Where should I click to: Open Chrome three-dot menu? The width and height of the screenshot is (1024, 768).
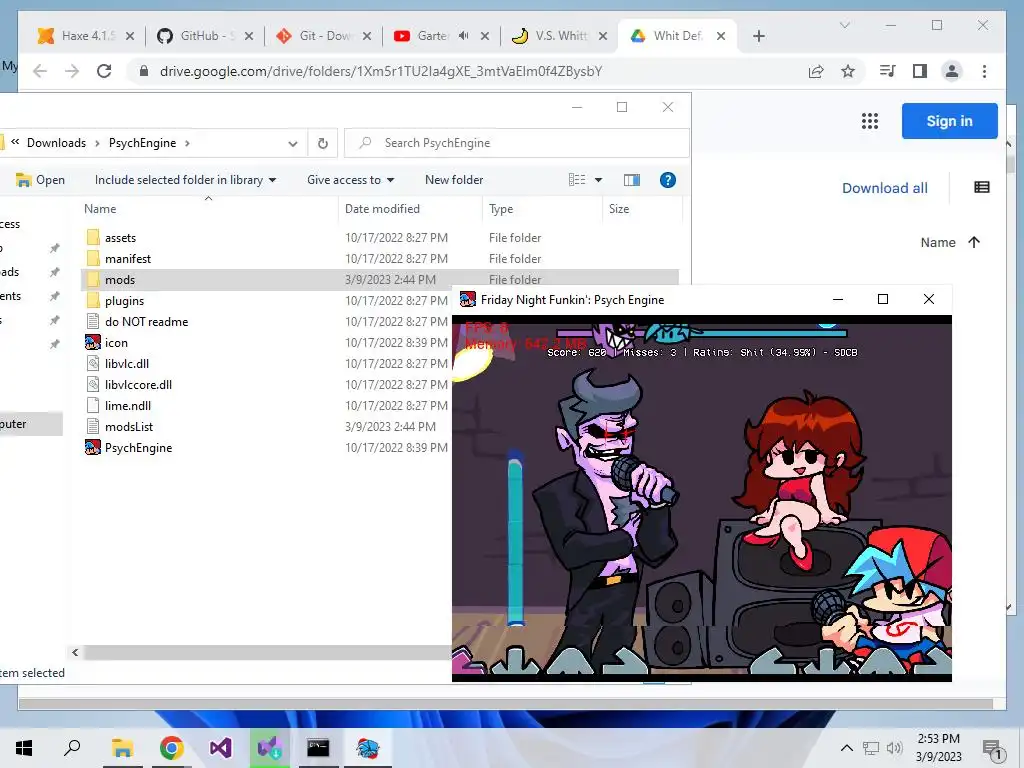point(984,71)
